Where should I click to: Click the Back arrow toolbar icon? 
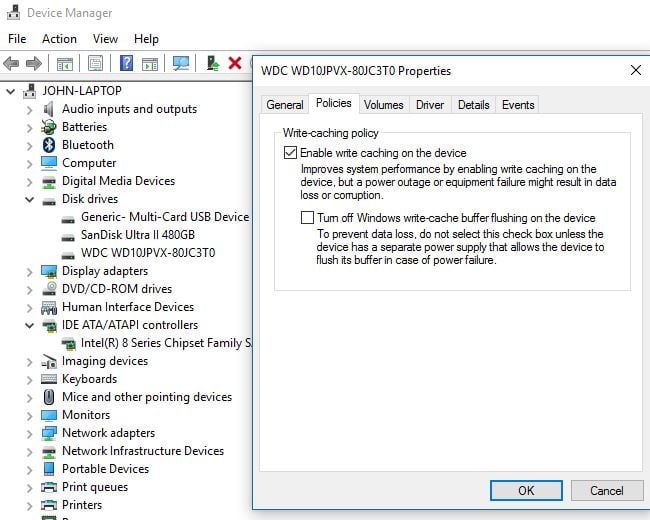pos(11,63)
